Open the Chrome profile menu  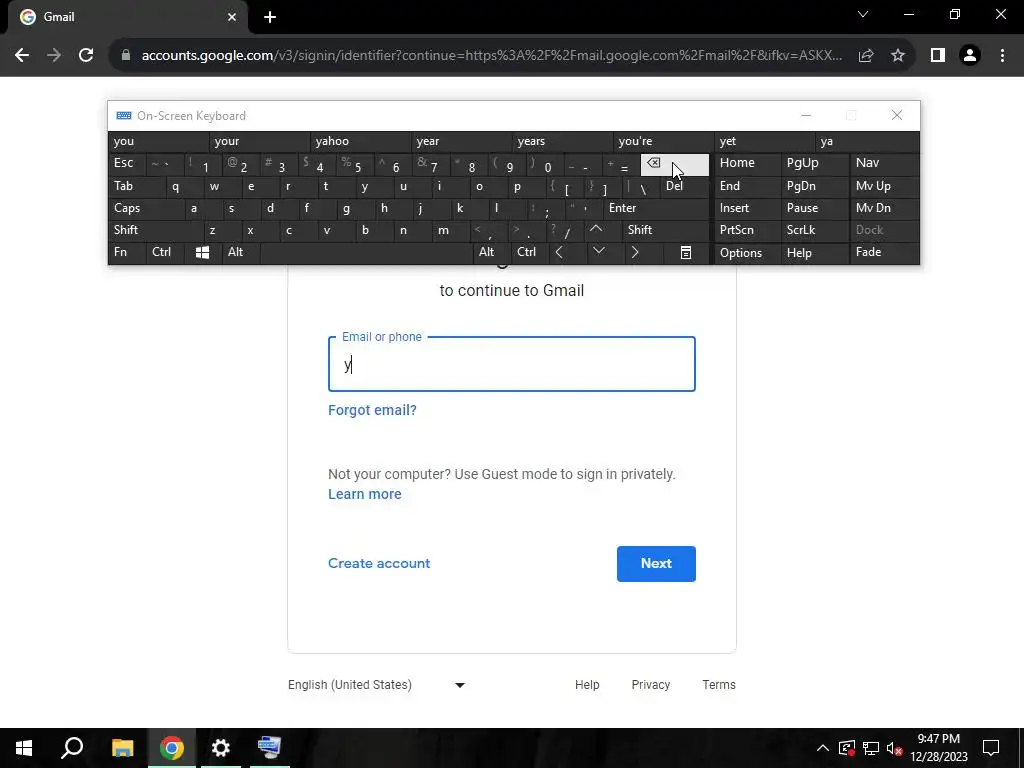pos(970,56)
